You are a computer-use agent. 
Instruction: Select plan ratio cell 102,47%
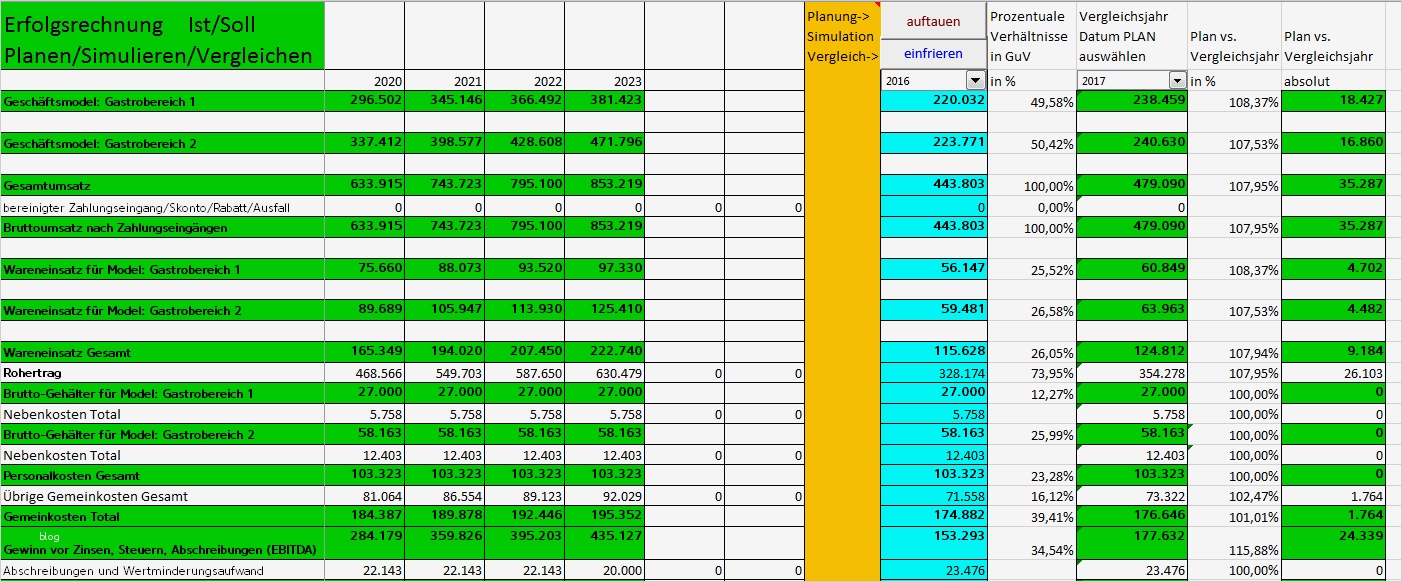pos(1235,496)
